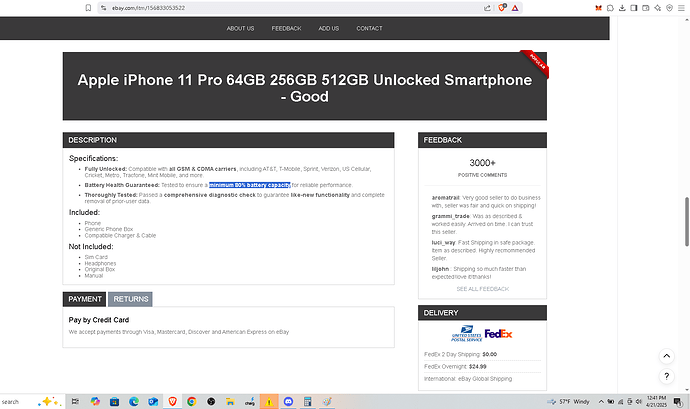Open ABOUT US in seller nav

tap(240, 28)
